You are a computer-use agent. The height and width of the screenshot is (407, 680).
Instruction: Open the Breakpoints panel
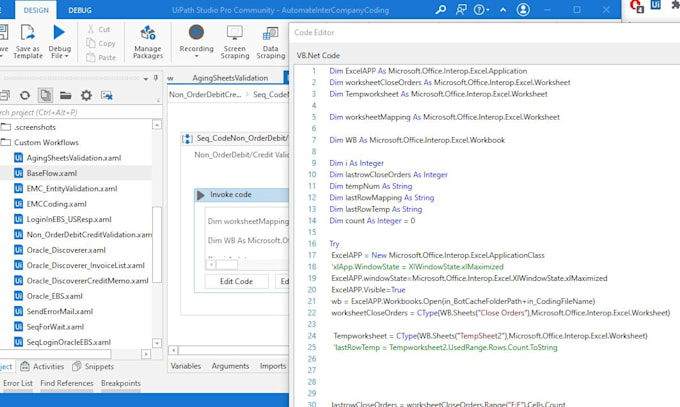[x=121, y=383]
